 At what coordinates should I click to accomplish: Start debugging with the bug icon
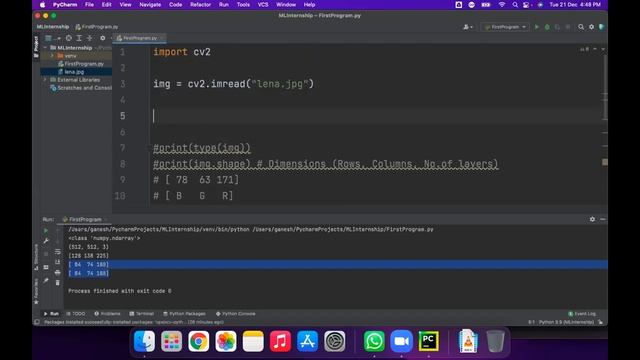point(547,27)
